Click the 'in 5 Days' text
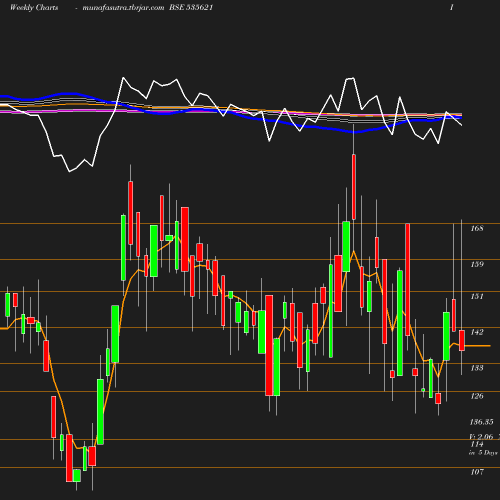Image resolution: width=500 pixels, height=500 pixels. [483, 453]
